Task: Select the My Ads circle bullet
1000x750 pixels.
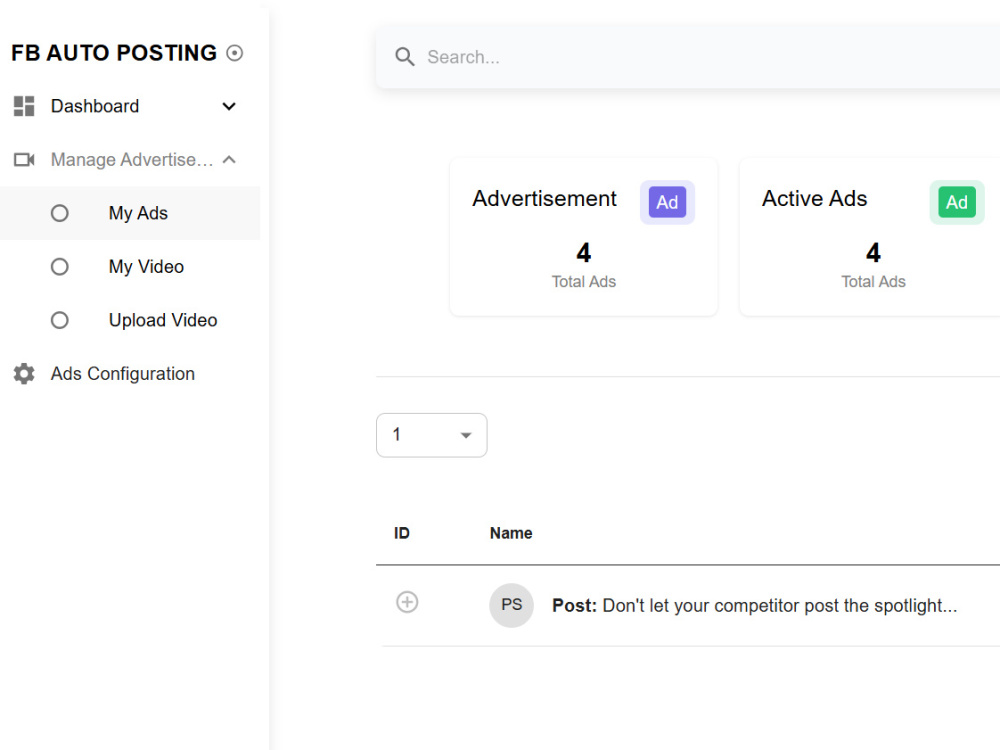Action: pos(59,213)
